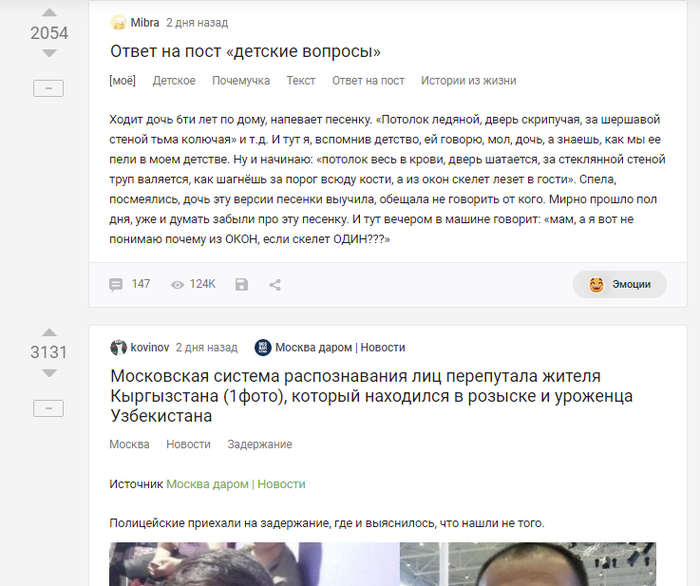The width and height of the screenshot is (700, 586).
Task: Collapse the kovinov post with minus button
Action: click(x=49, y=408)
